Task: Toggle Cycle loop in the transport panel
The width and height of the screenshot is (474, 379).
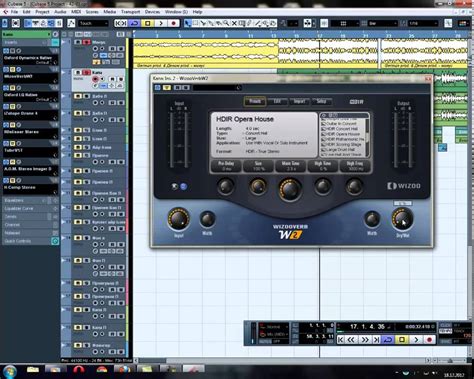Action: [388, 340]
